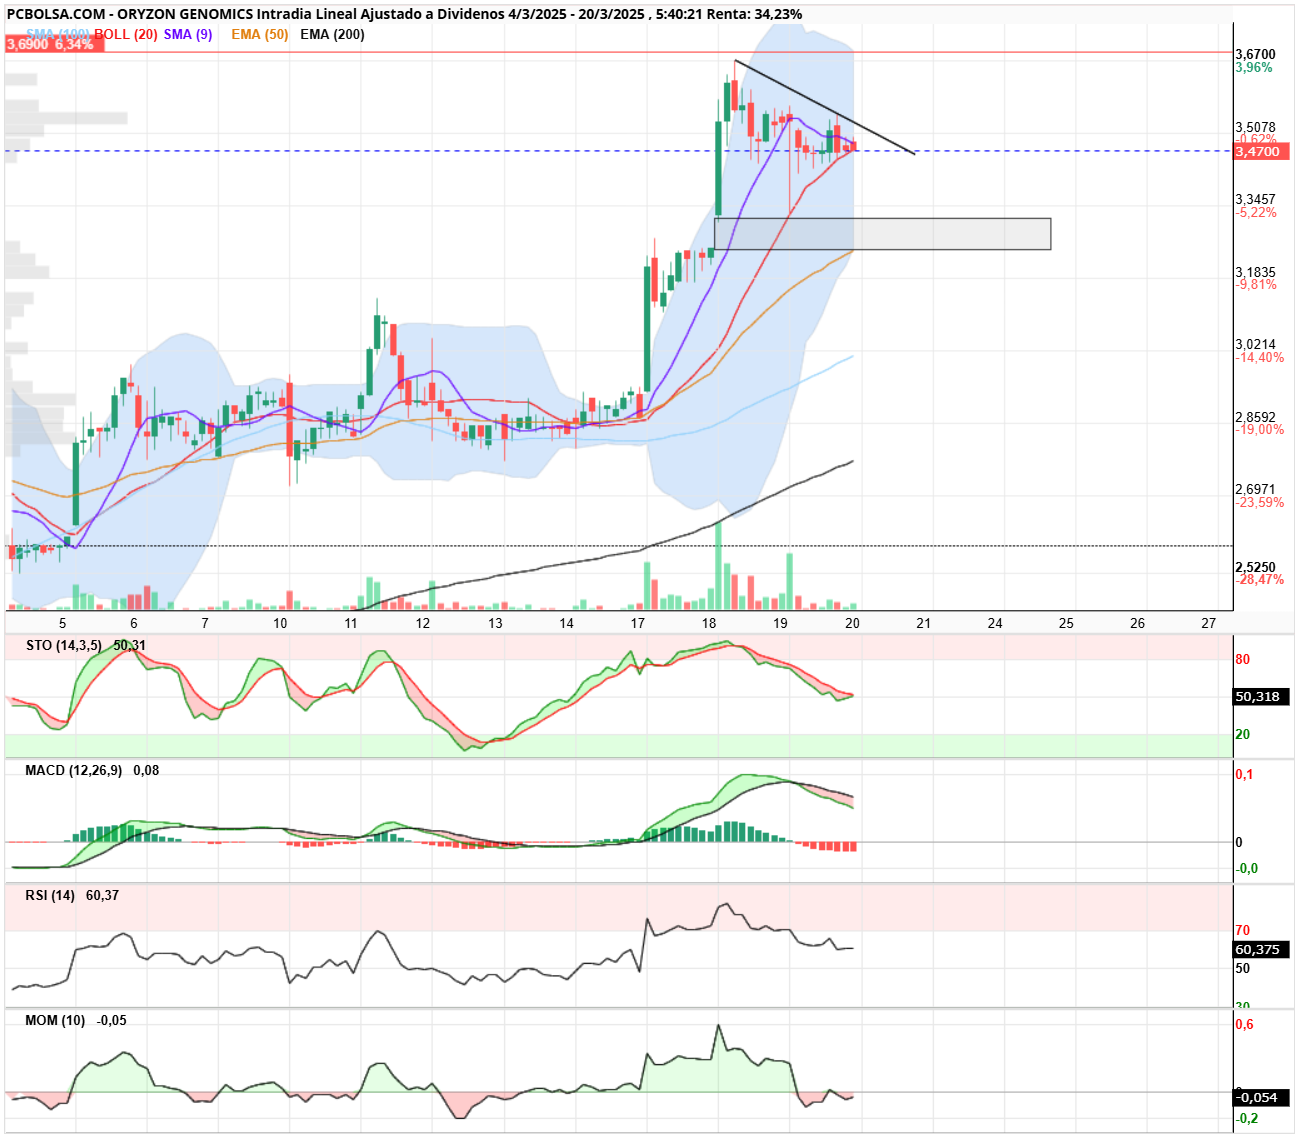1299x1138 pixels.
Task: Click the MOM (10) indicator label
Action: (55, 1020)
